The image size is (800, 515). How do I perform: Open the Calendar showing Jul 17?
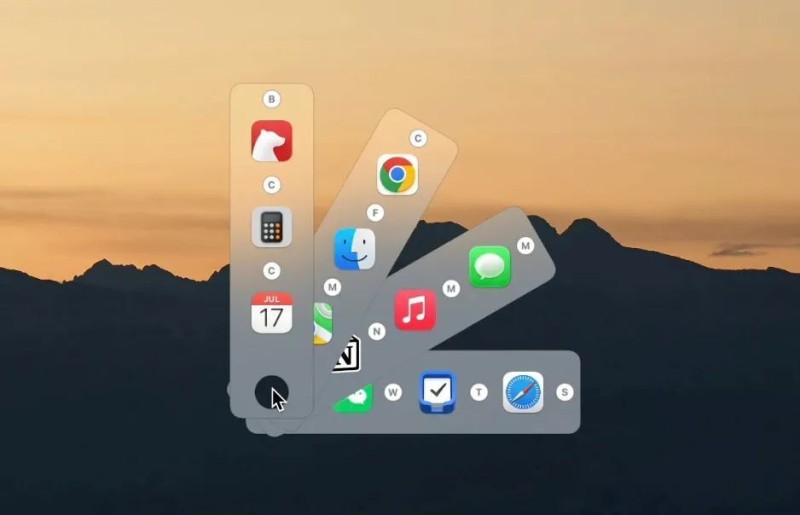pyautogui.click(x=271, y=312)
